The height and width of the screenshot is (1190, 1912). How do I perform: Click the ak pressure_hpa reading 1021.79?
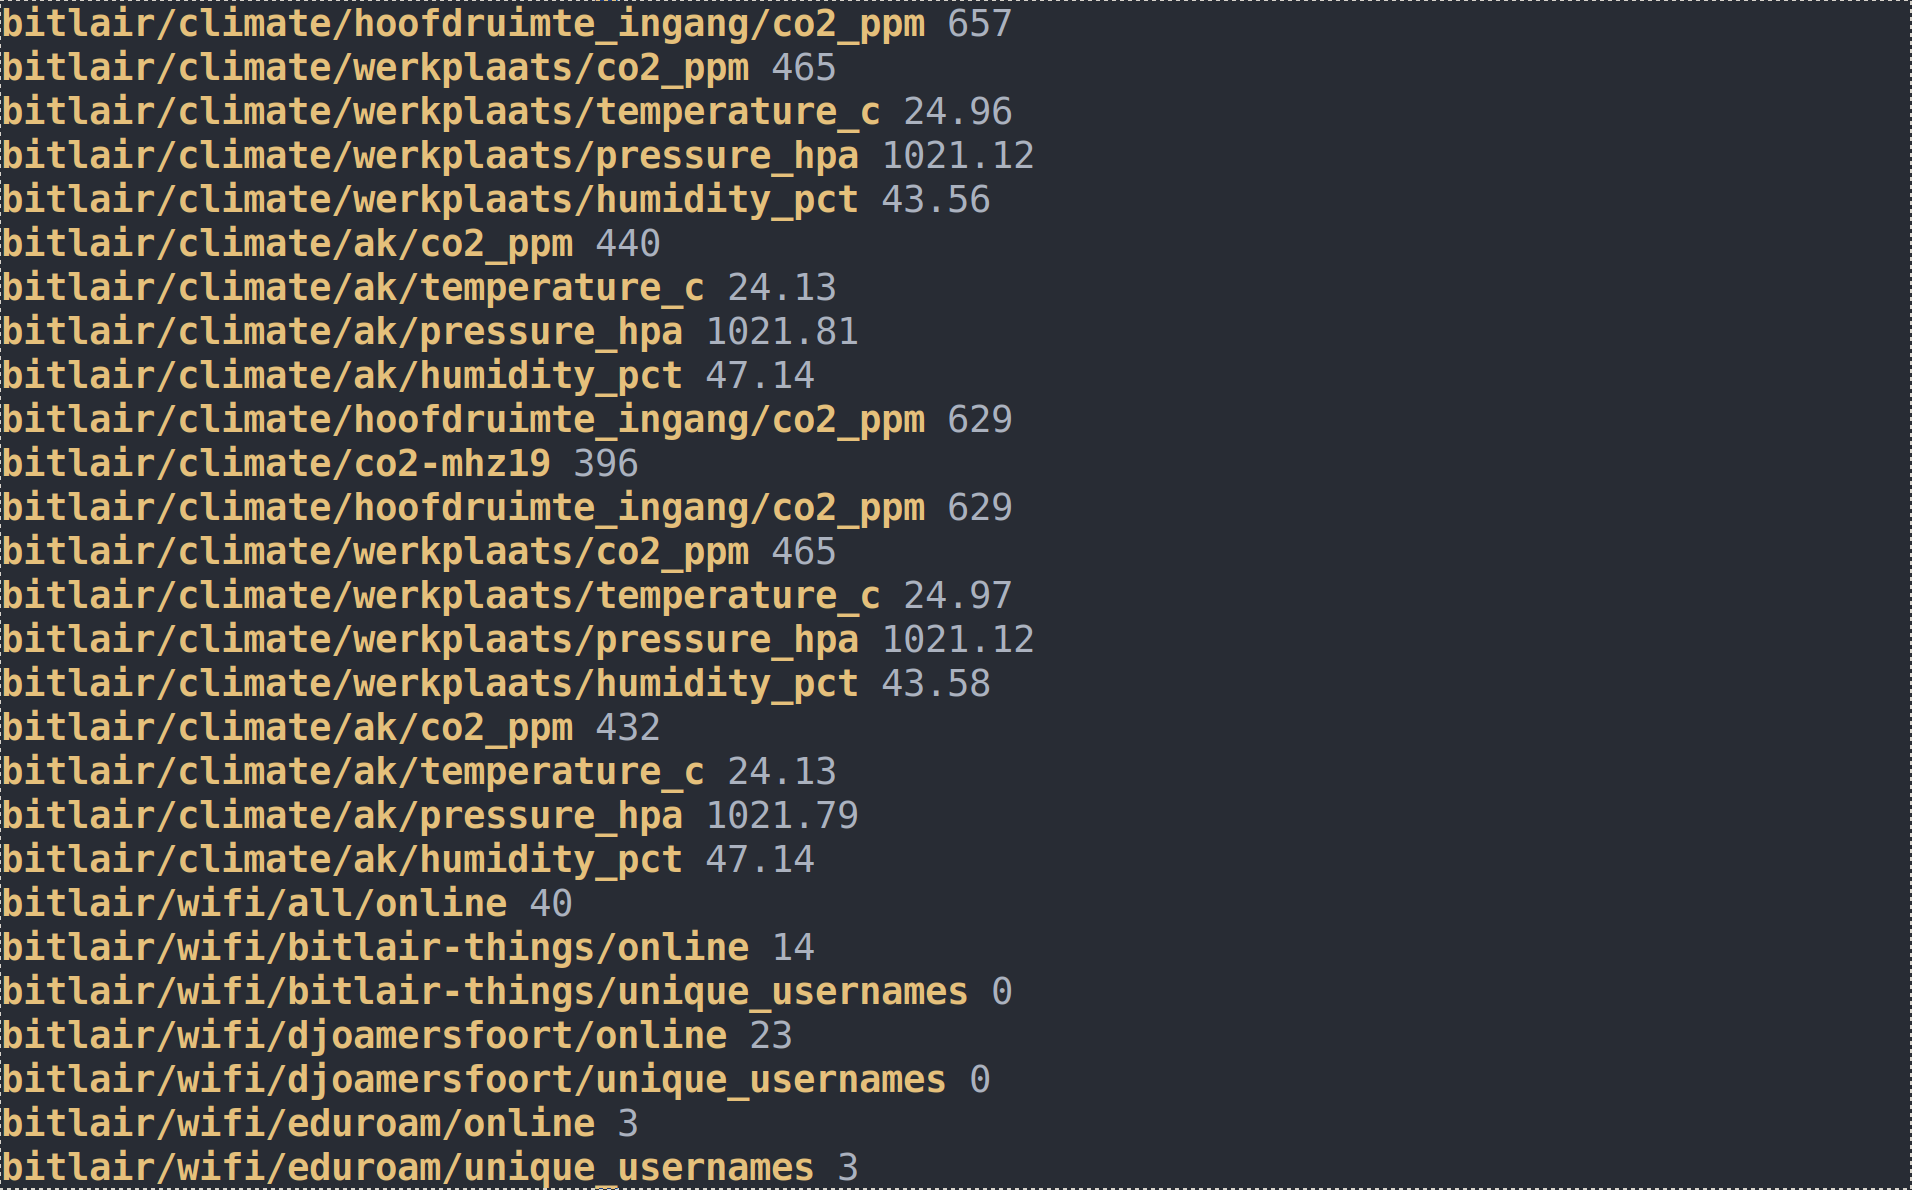(x=781, y=816)
